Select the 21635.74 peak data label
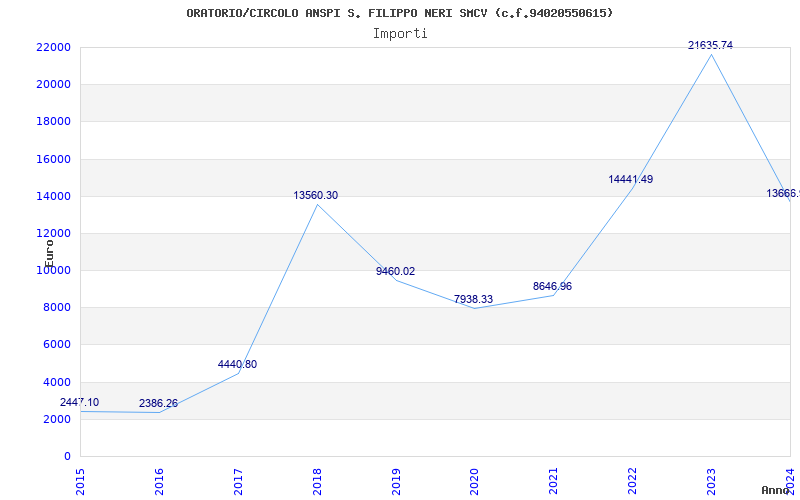The height and width of the screenshot is (500, 800). click(710, 45)
